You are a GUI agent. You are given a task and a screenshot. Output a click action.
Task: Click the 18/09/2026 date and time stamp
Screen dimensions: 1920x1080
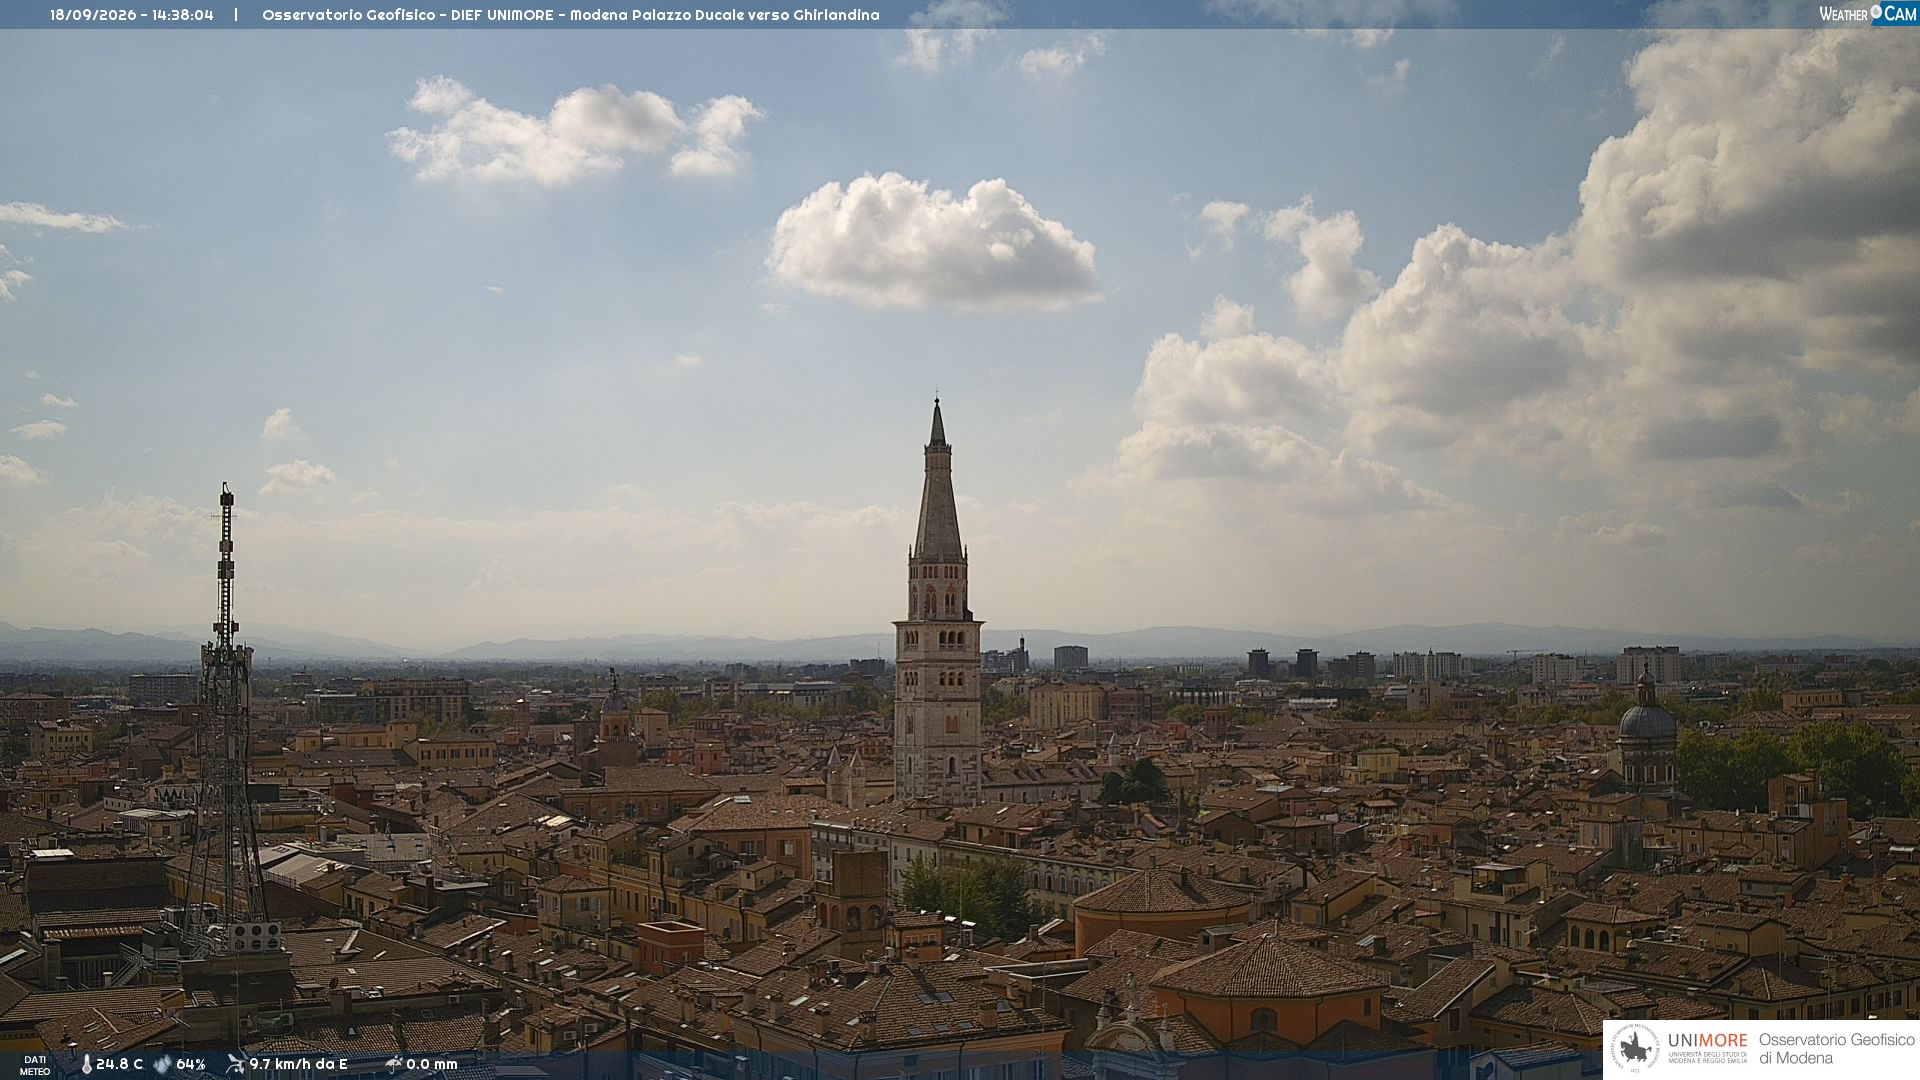coord(132,15)
